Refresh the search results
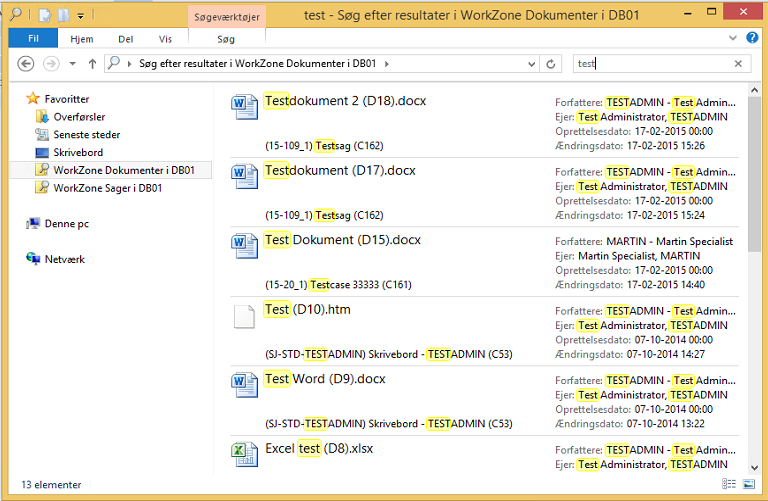 (x=551, y=64)
